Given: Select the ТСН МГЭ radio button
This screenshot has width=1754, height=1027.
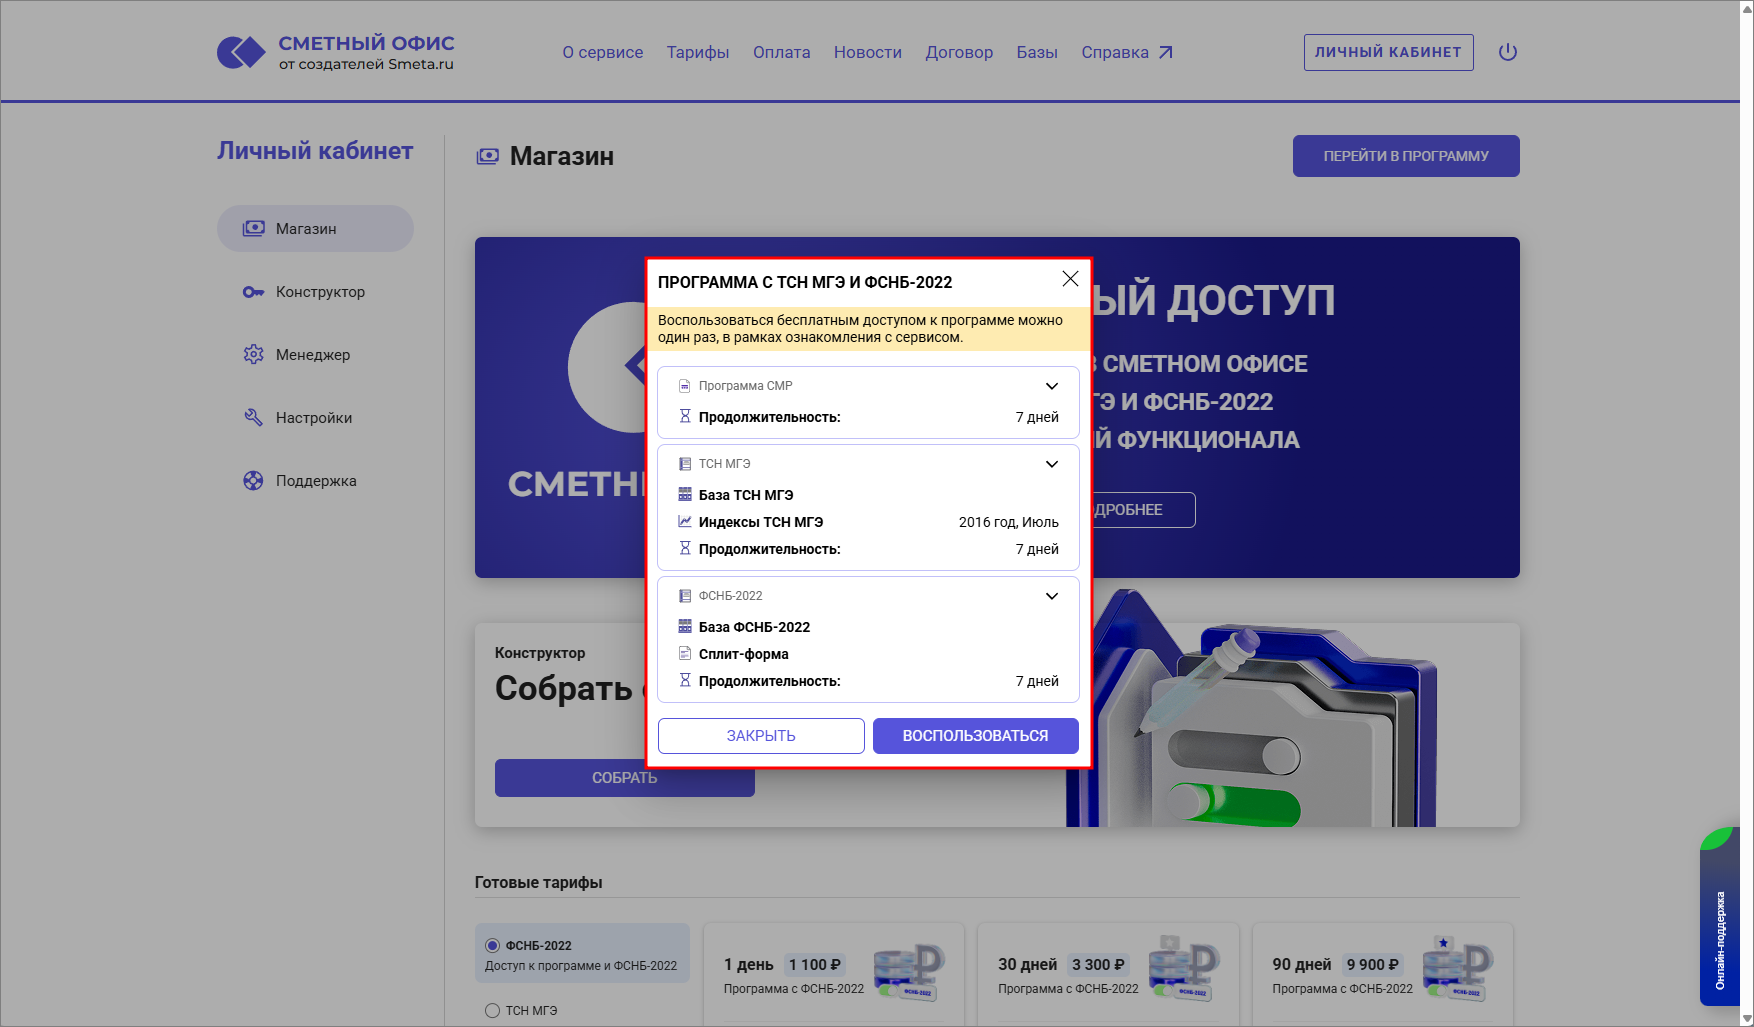Looking at the screenshot, I should point(492,1010).
